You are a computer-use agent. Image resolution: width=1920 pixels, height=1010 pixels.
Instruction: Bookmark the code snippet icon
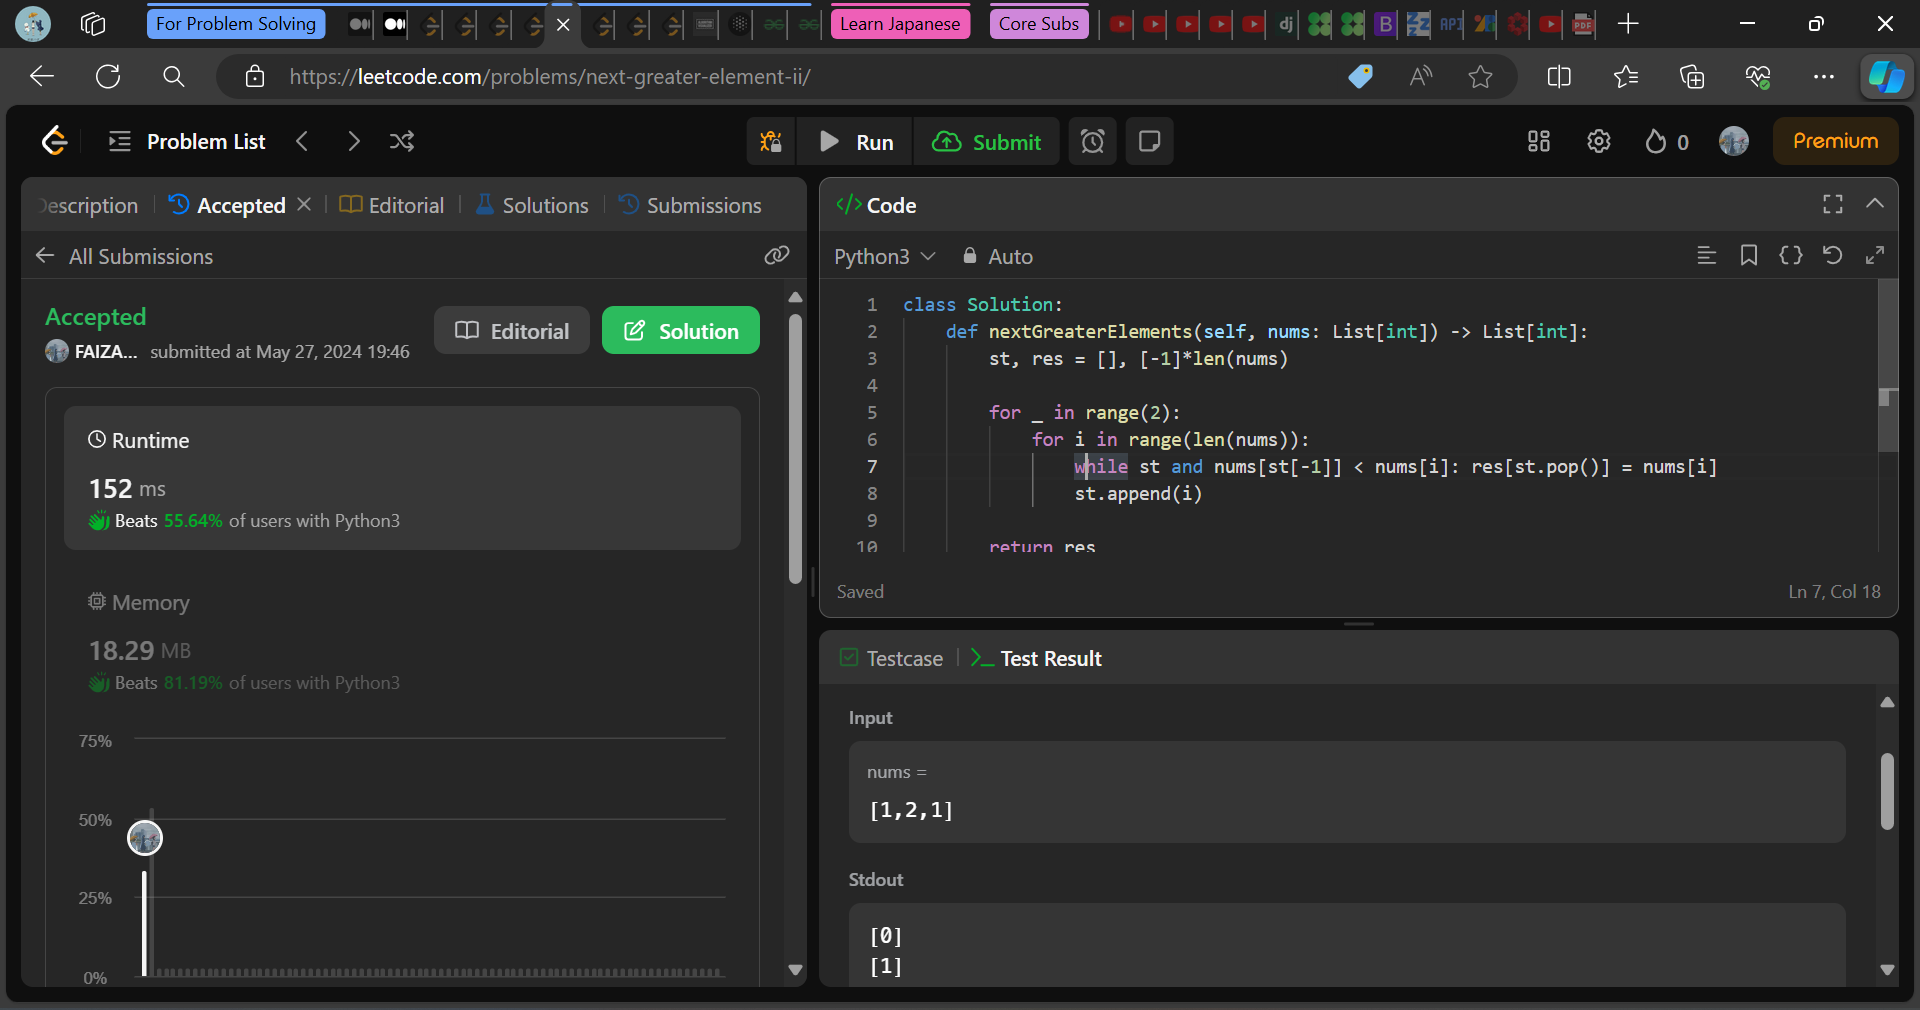(1748, 256)
